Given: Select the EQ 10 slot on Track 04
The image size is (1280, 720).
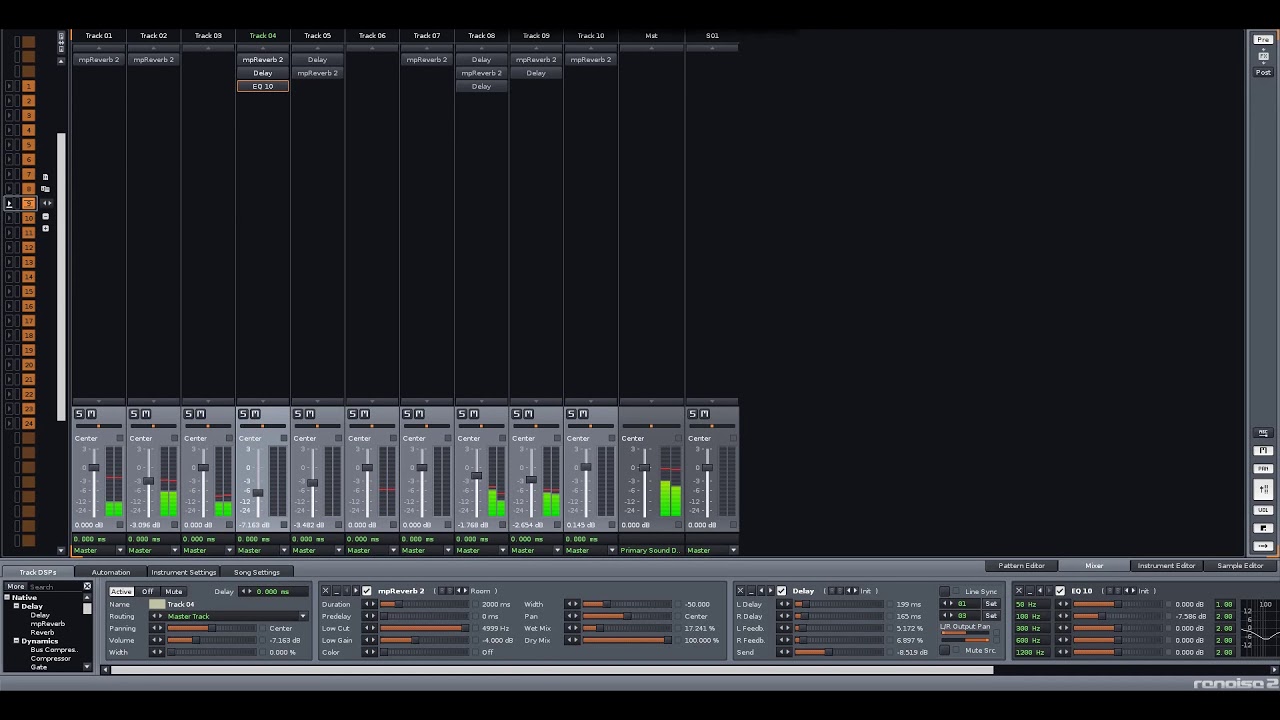Looking at the screenshot, I should click(x=263, y=86).
